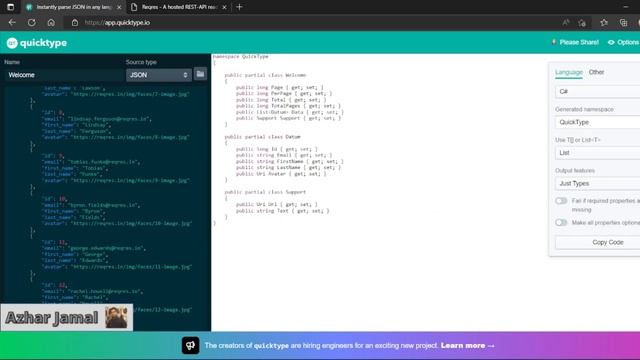This screenshot has height=360, width=640.
Task: Click the folder icon to load sample
Action: coord(200,74)
